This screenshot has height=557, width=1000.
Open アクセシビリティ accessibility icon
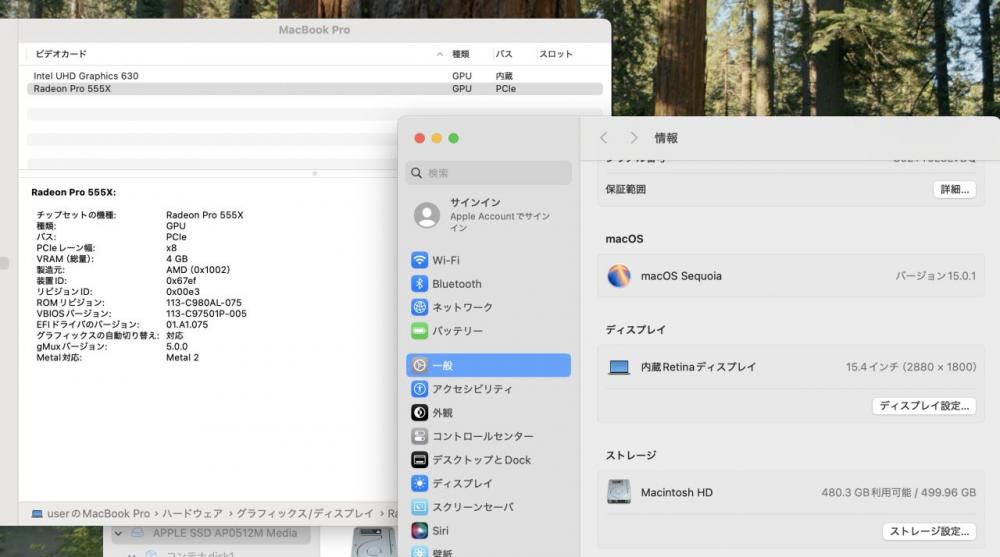[x=419, y=389]
